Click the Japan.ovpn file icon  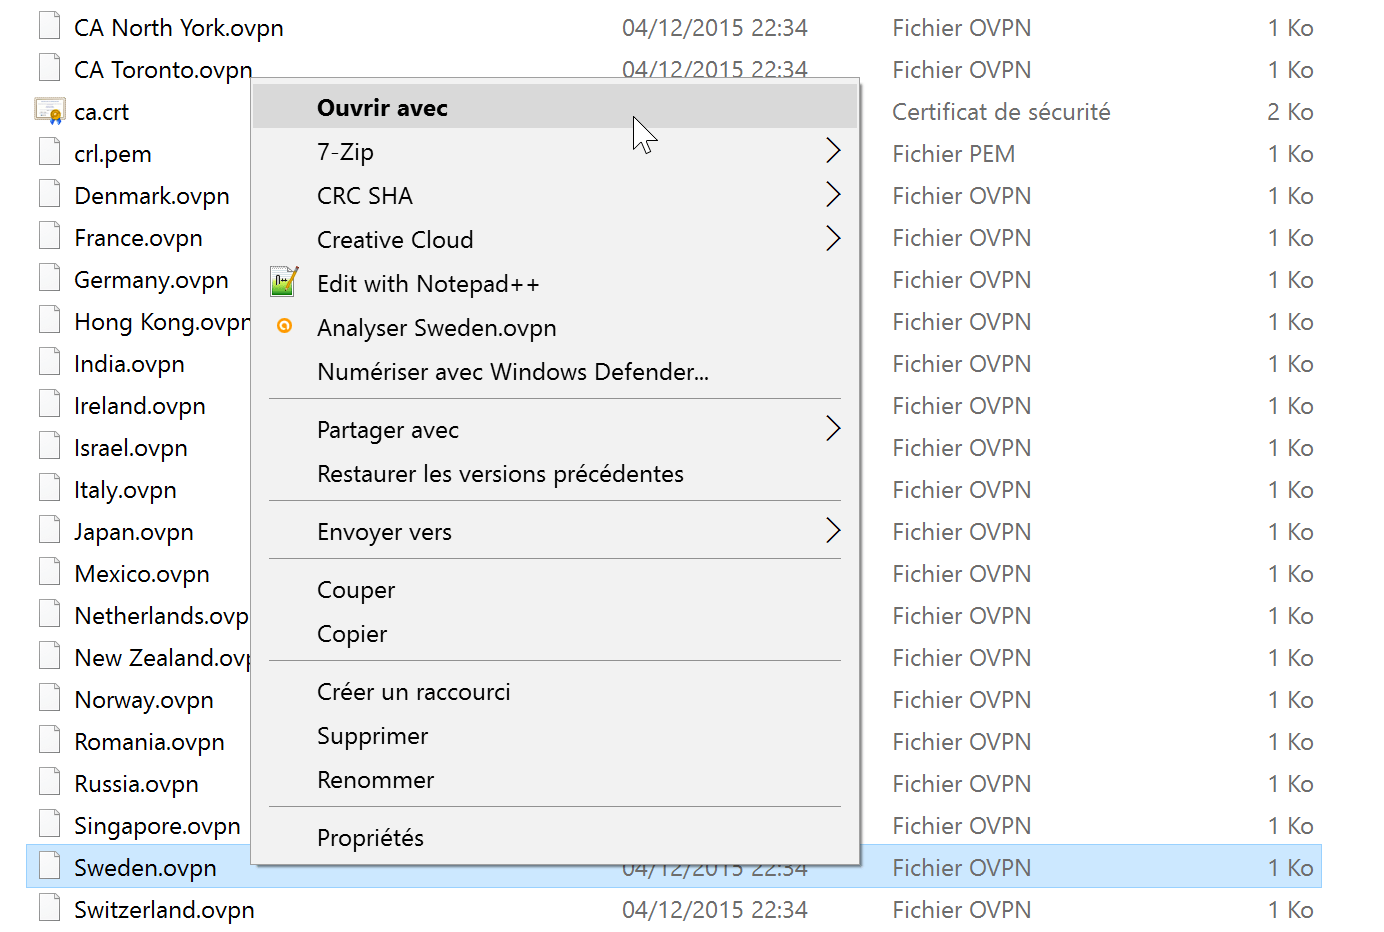tap(49, 530)
